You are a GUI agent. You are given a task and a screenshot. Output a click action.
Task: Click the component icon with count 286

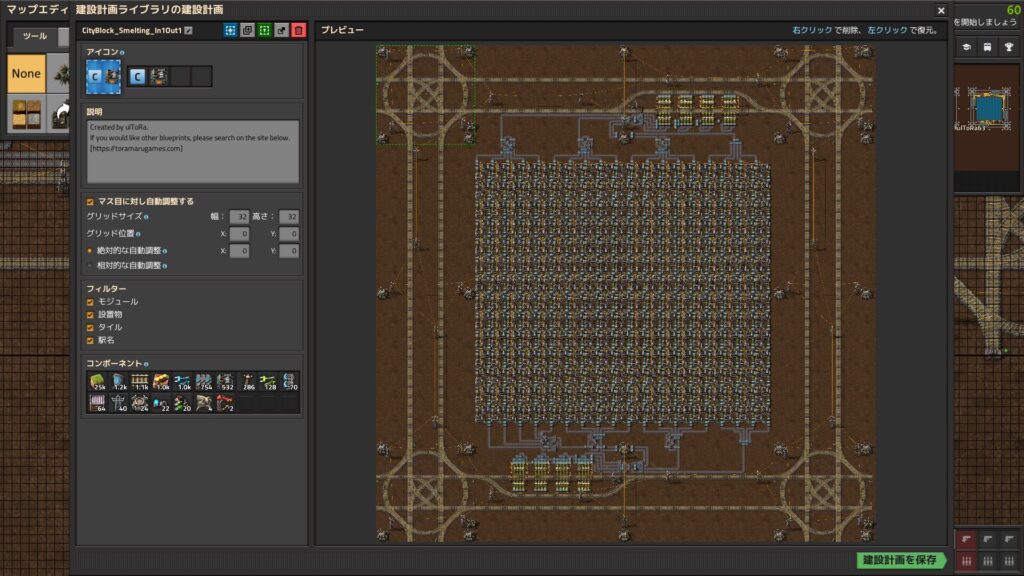point(247,382)
